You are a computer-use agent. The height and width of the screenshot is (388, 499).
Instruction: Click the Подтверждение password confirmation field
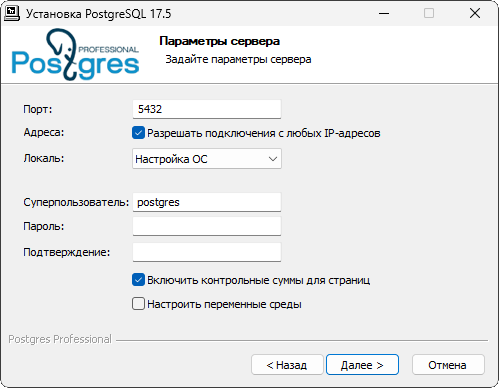click(207, 252)
